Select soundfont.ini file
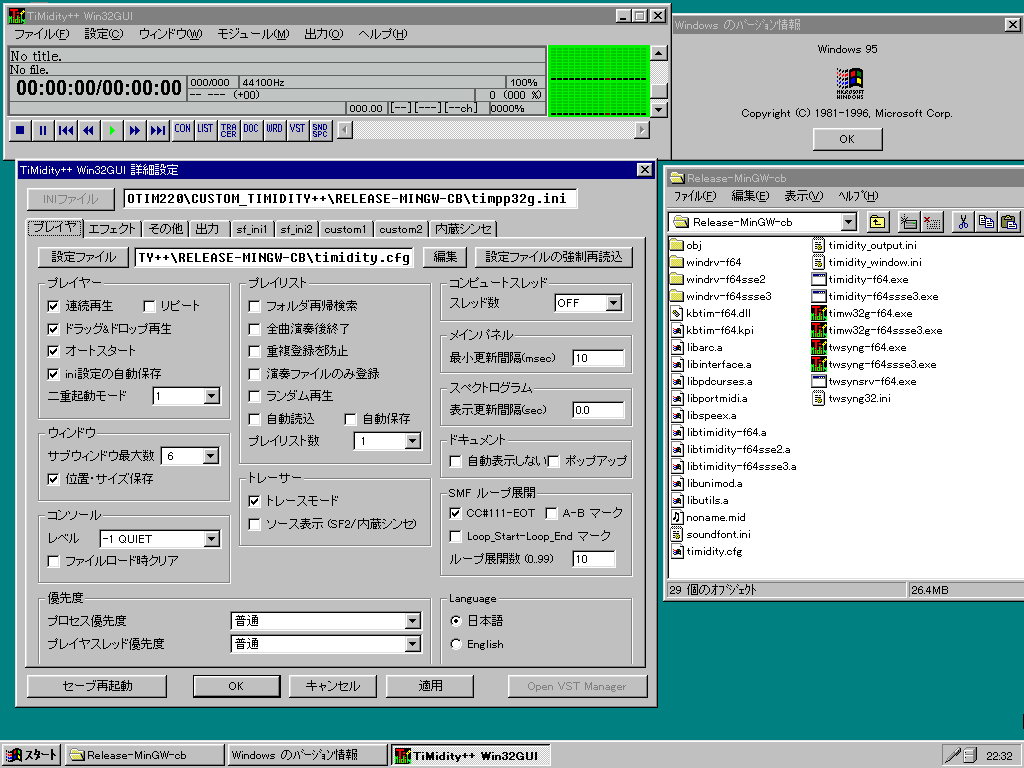The image size is (1024, 768). click(711, 534)
